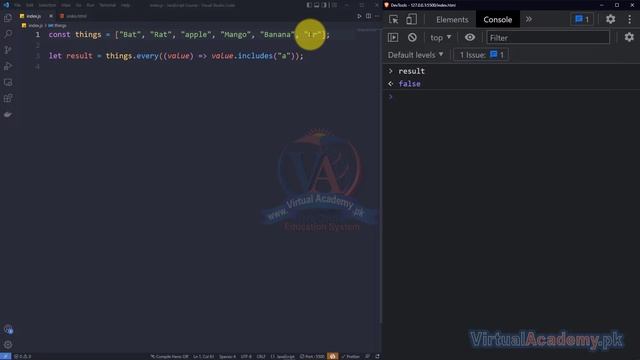Show the console sidebar
The height and width of the screenshot is (360, 640).
tap(393, 38)
